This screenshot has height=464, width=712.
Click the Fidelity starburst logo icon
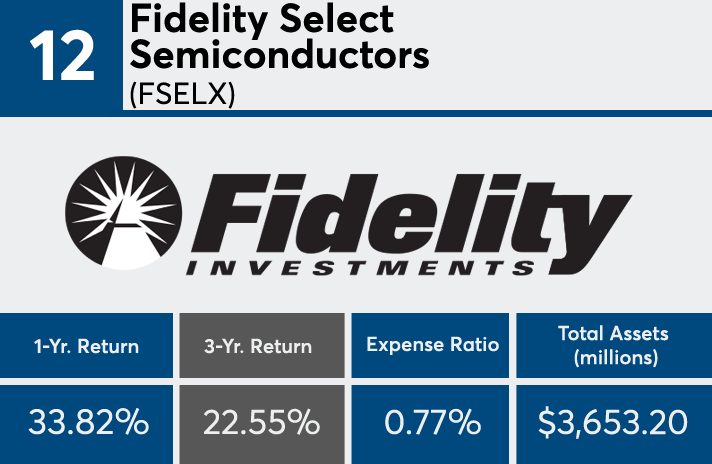(x=124, y=213)
